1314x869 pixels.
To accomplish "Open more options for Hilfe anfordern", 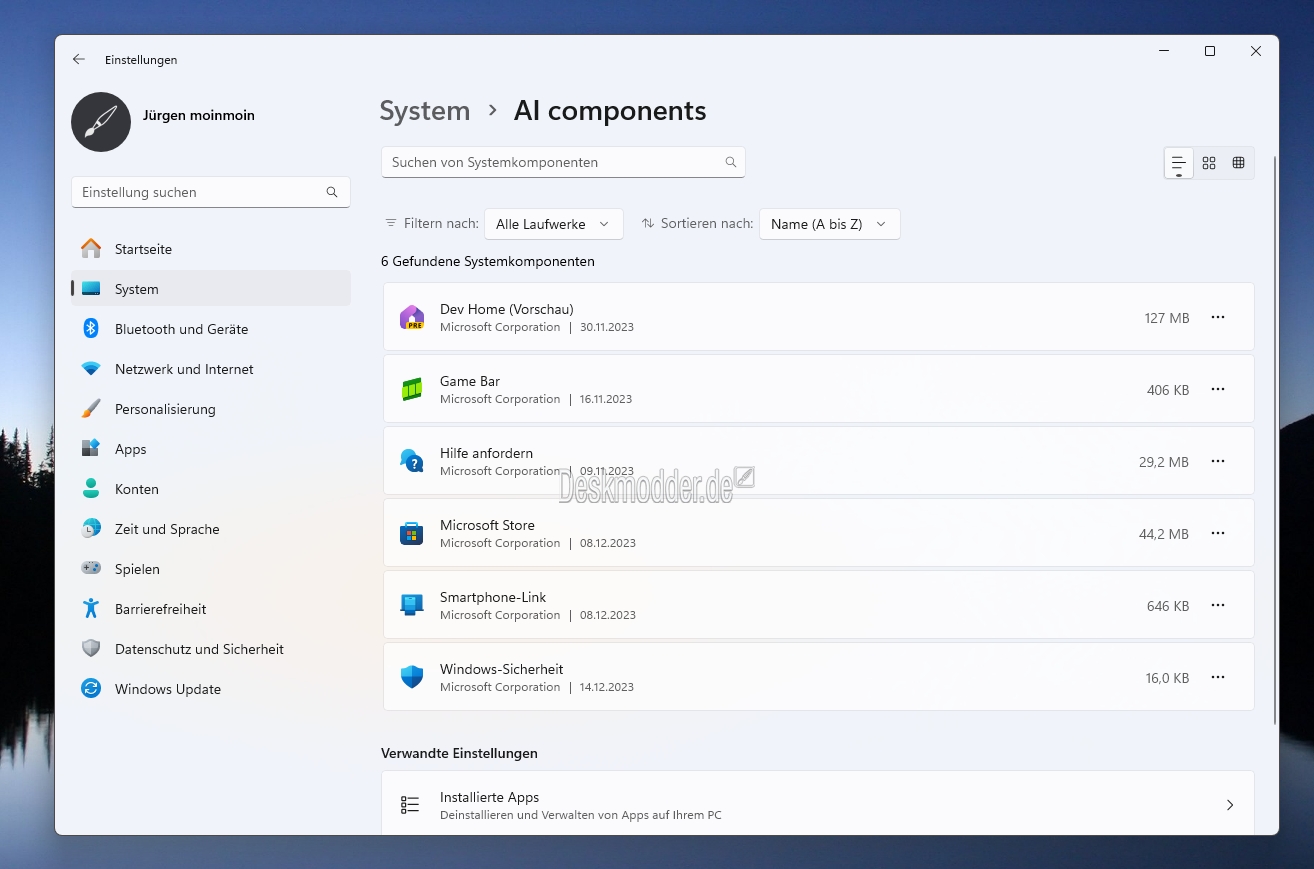I will point(1218,461).
